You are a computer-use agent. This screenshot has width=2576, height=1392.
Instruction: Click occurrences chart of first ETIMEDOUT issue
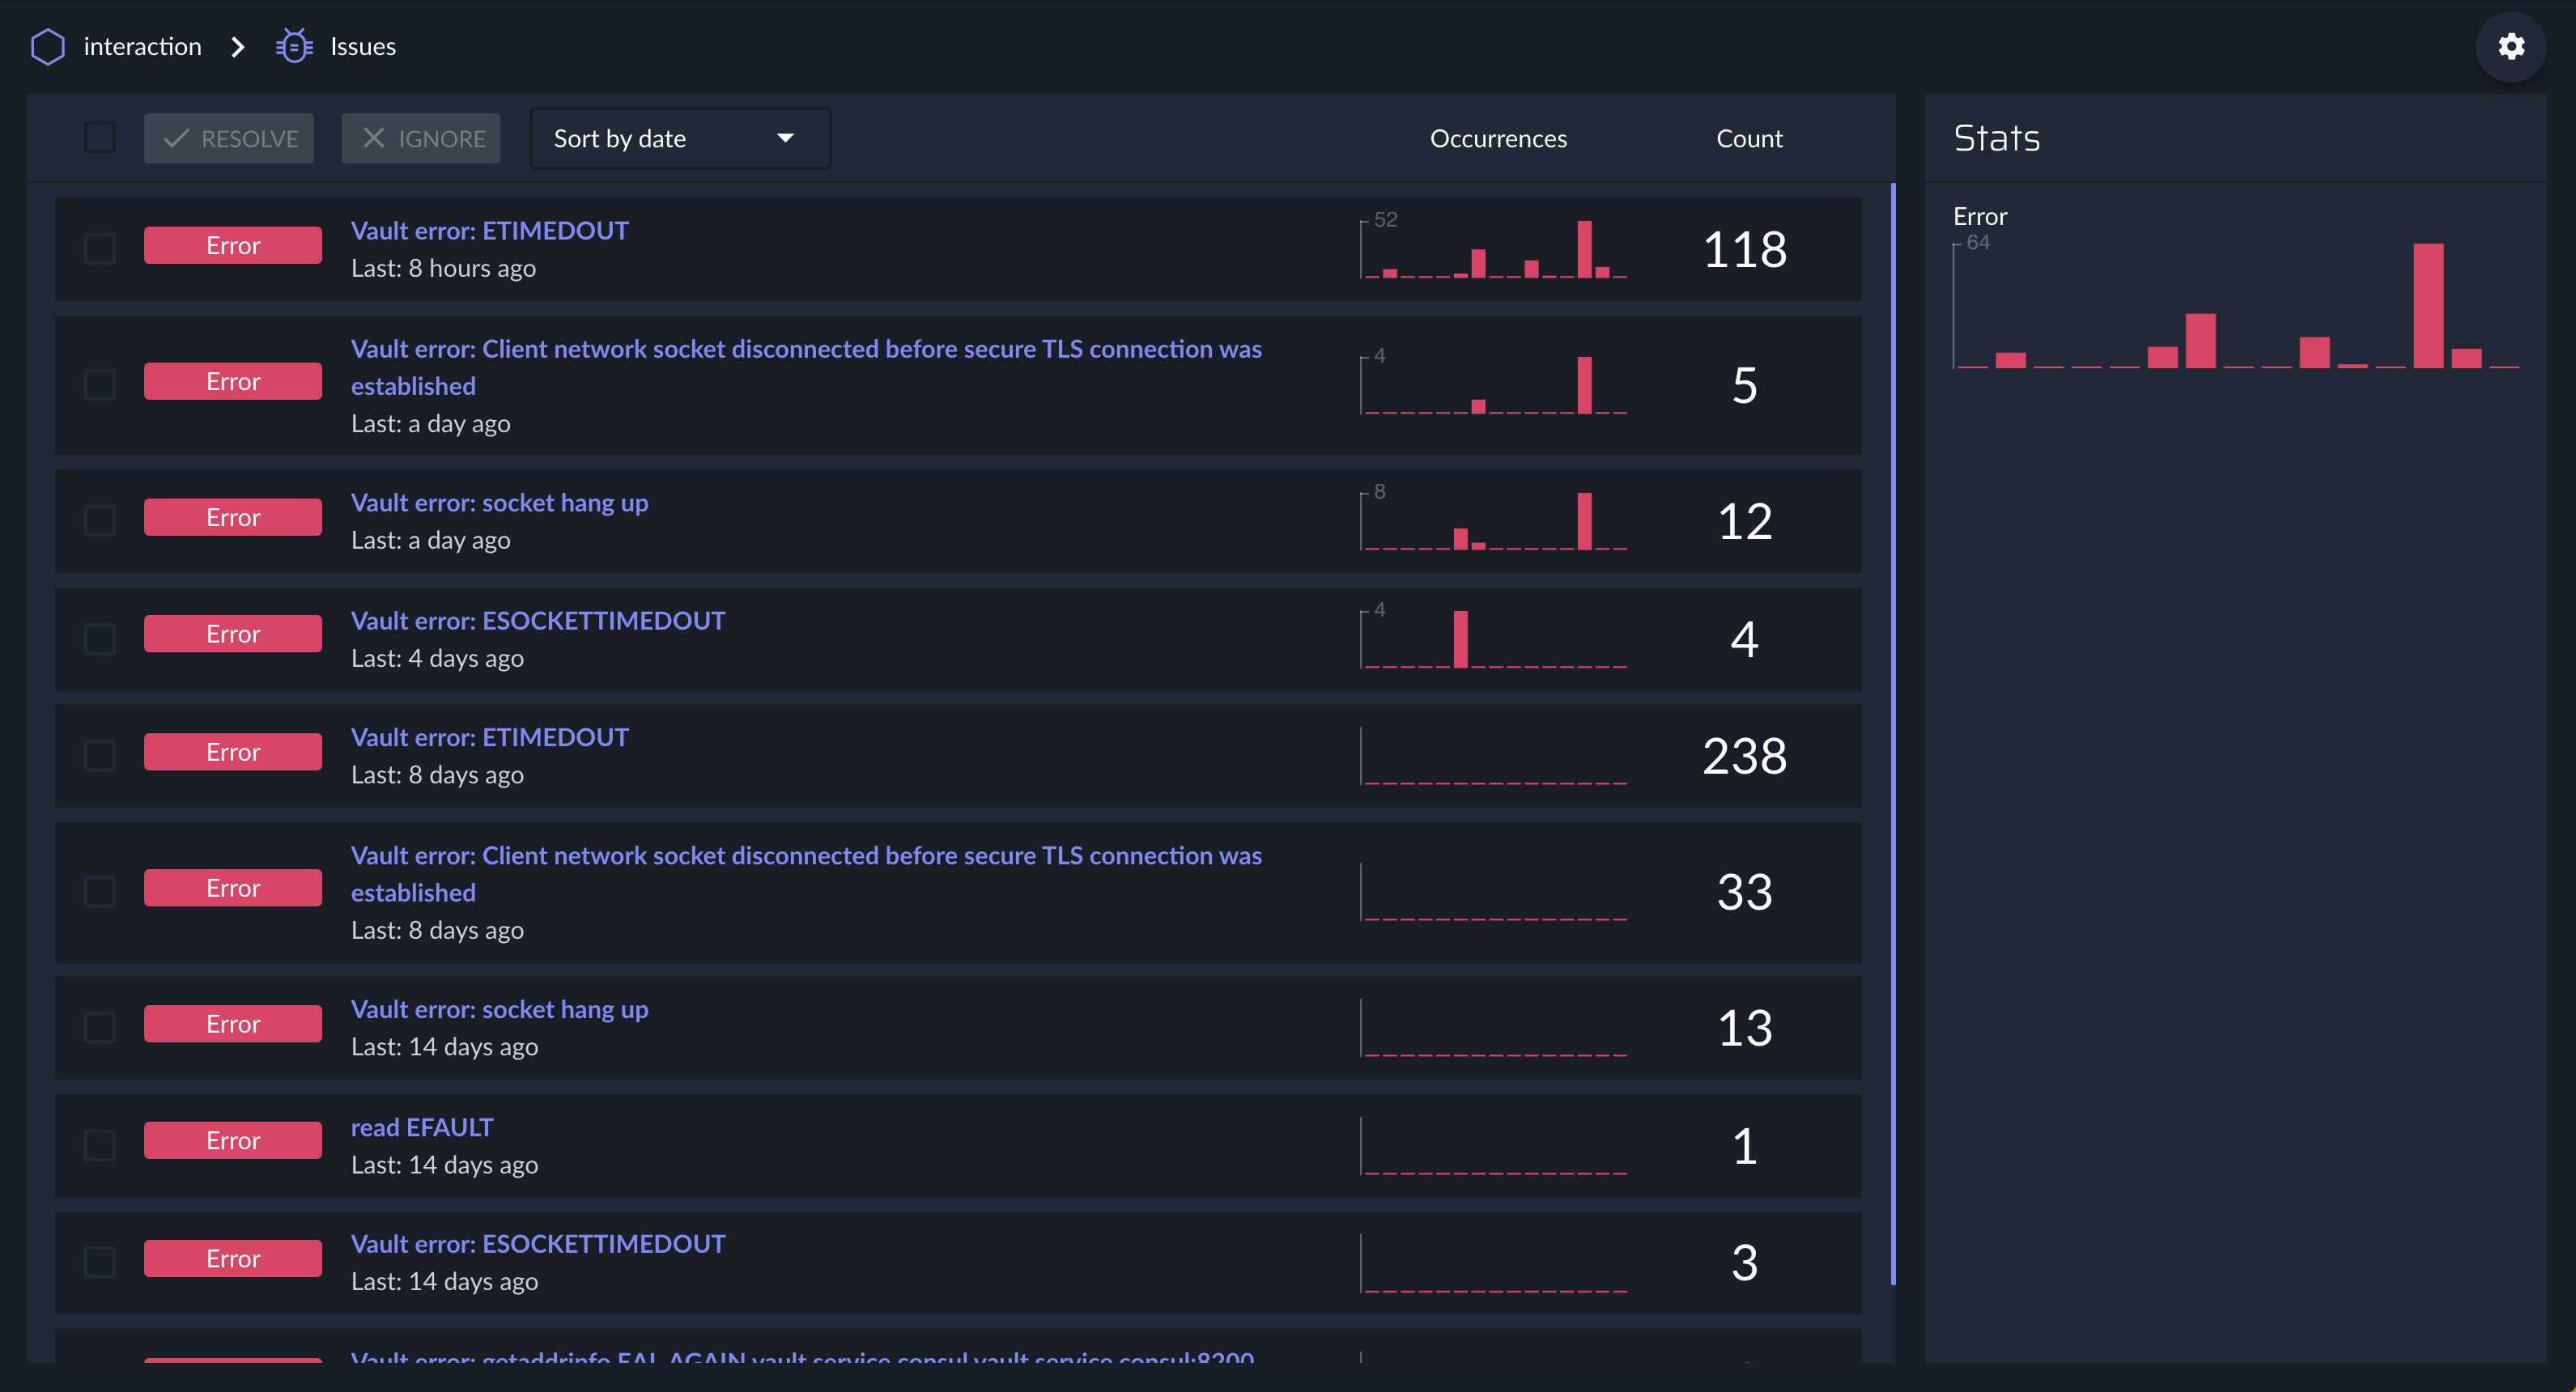coord(1494,249)
